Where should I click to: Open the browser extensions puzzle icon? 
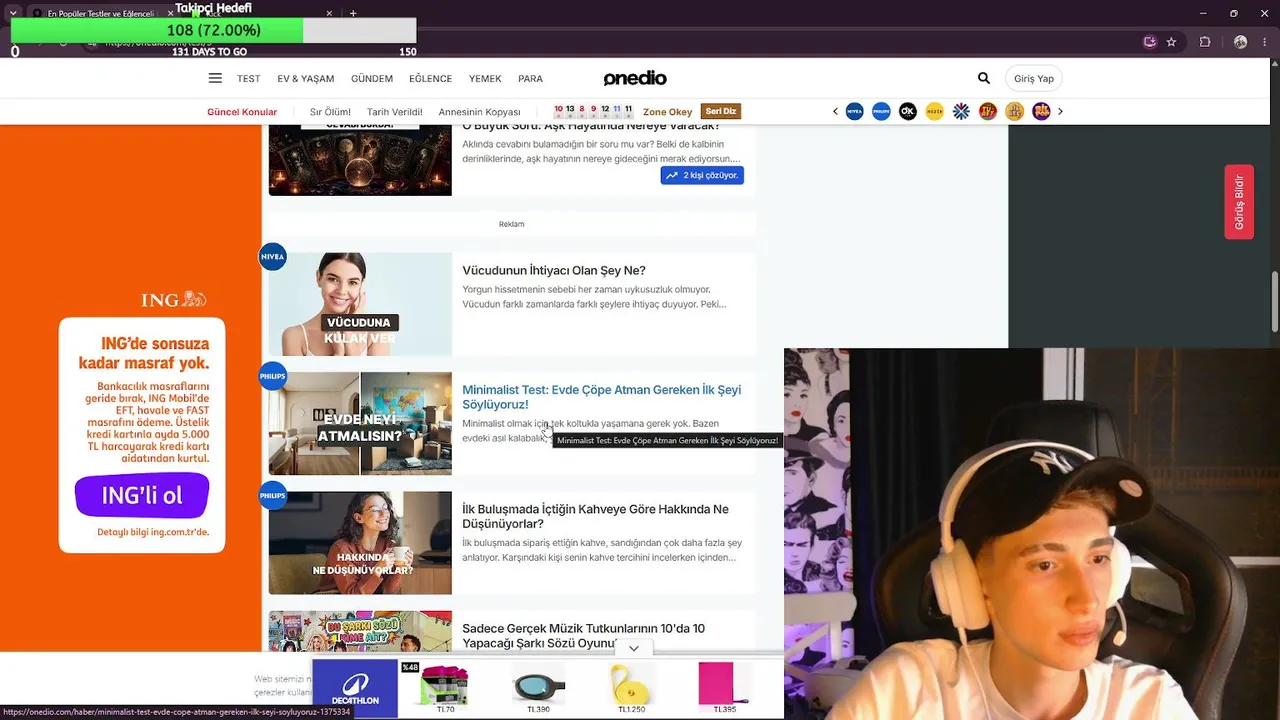pos(1205,42)
